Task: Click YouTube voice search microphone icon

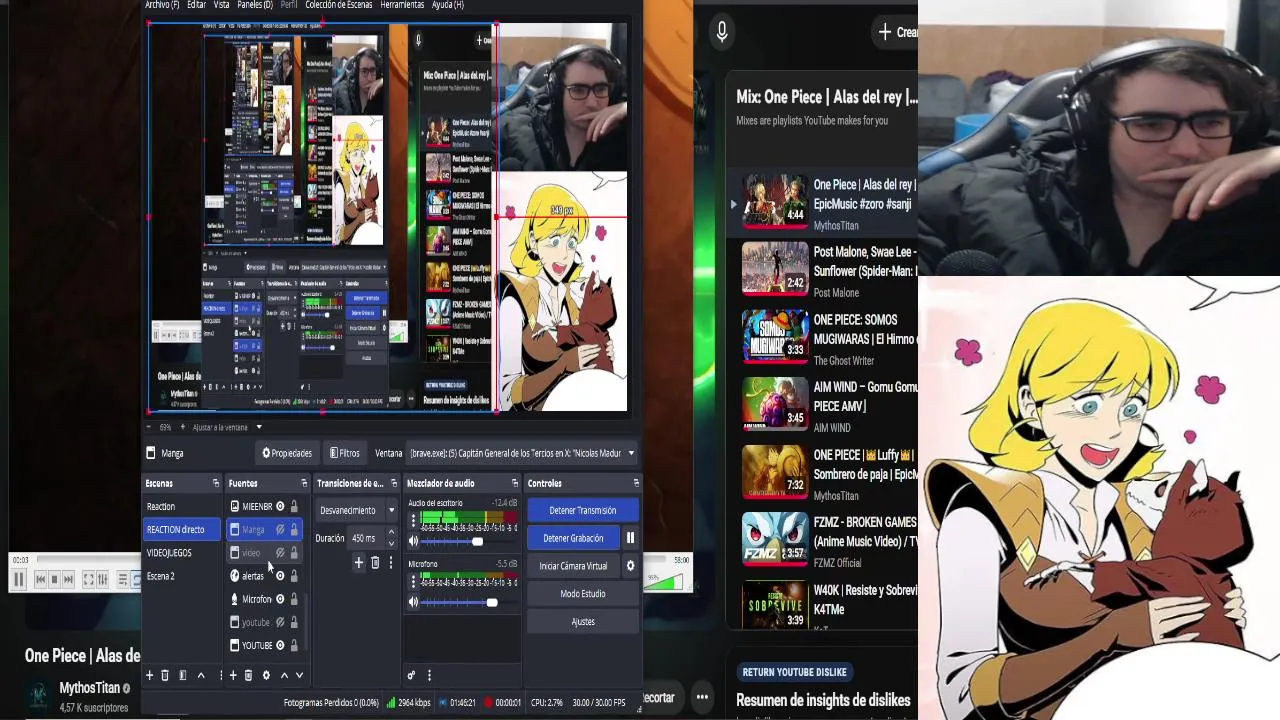Action: [722, 32]
